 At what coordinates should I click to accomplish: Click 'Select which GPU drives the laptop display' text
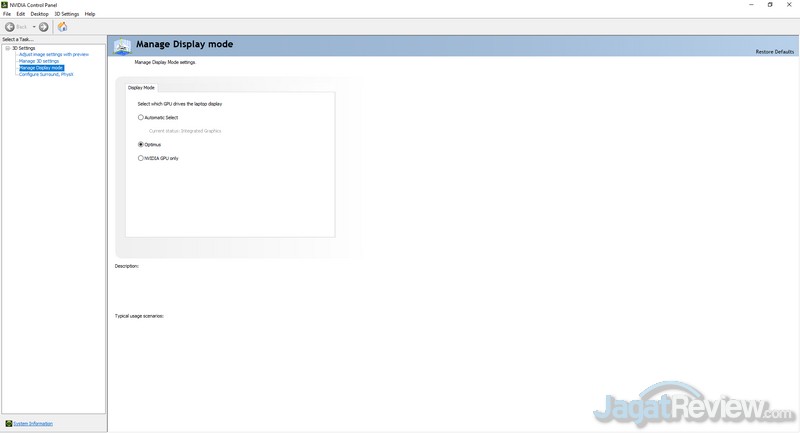tap(180, 104)
